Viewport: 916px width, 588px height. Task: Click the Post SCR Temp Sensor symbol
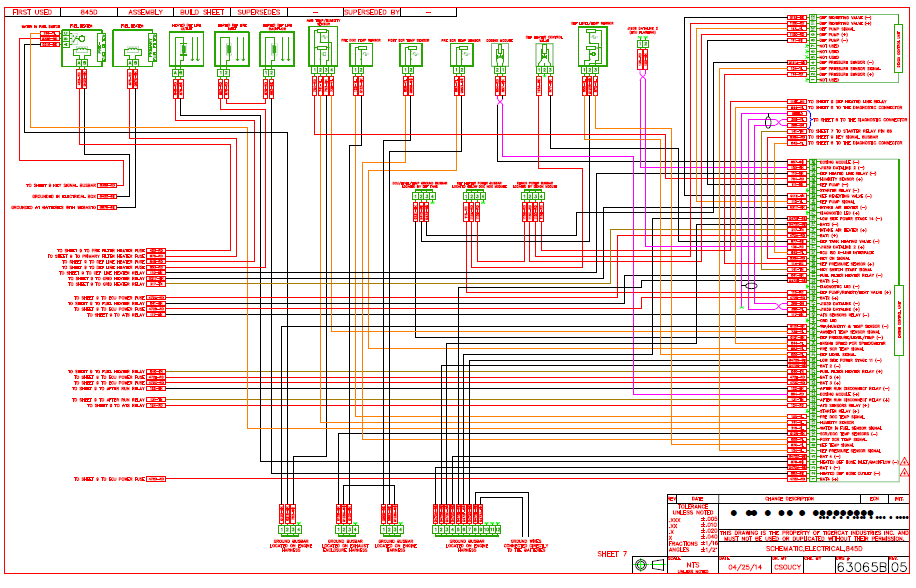[x=412, y=57]
